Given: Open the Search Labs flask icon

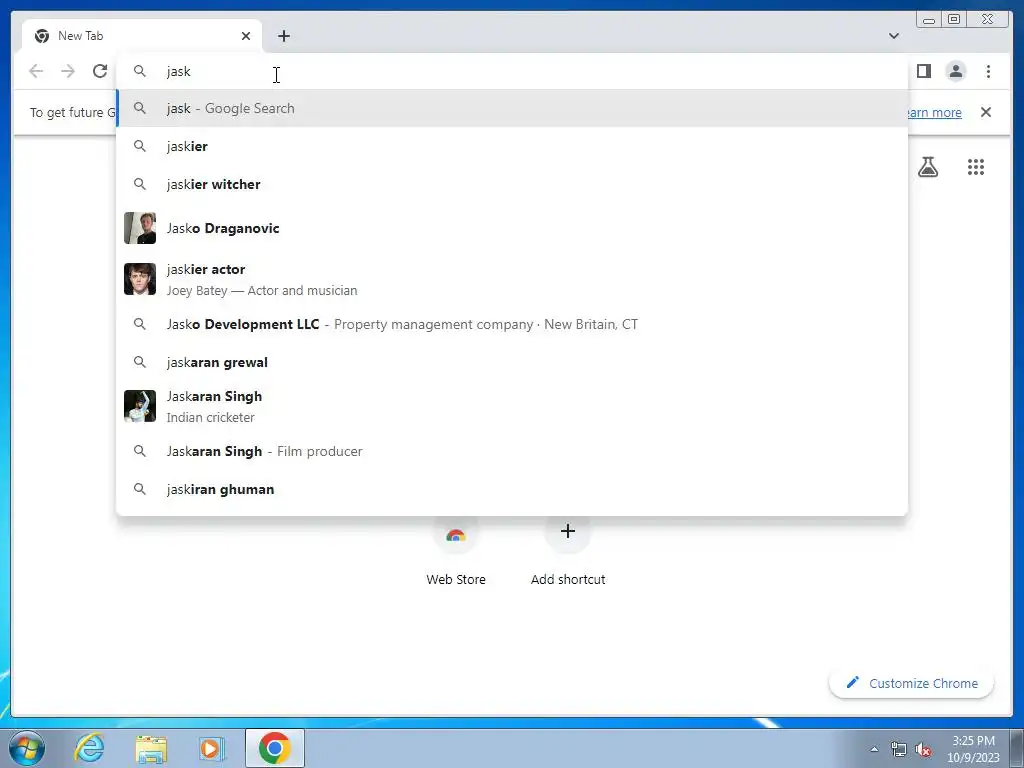Looking at the screenshot, I should pos(928,167).
